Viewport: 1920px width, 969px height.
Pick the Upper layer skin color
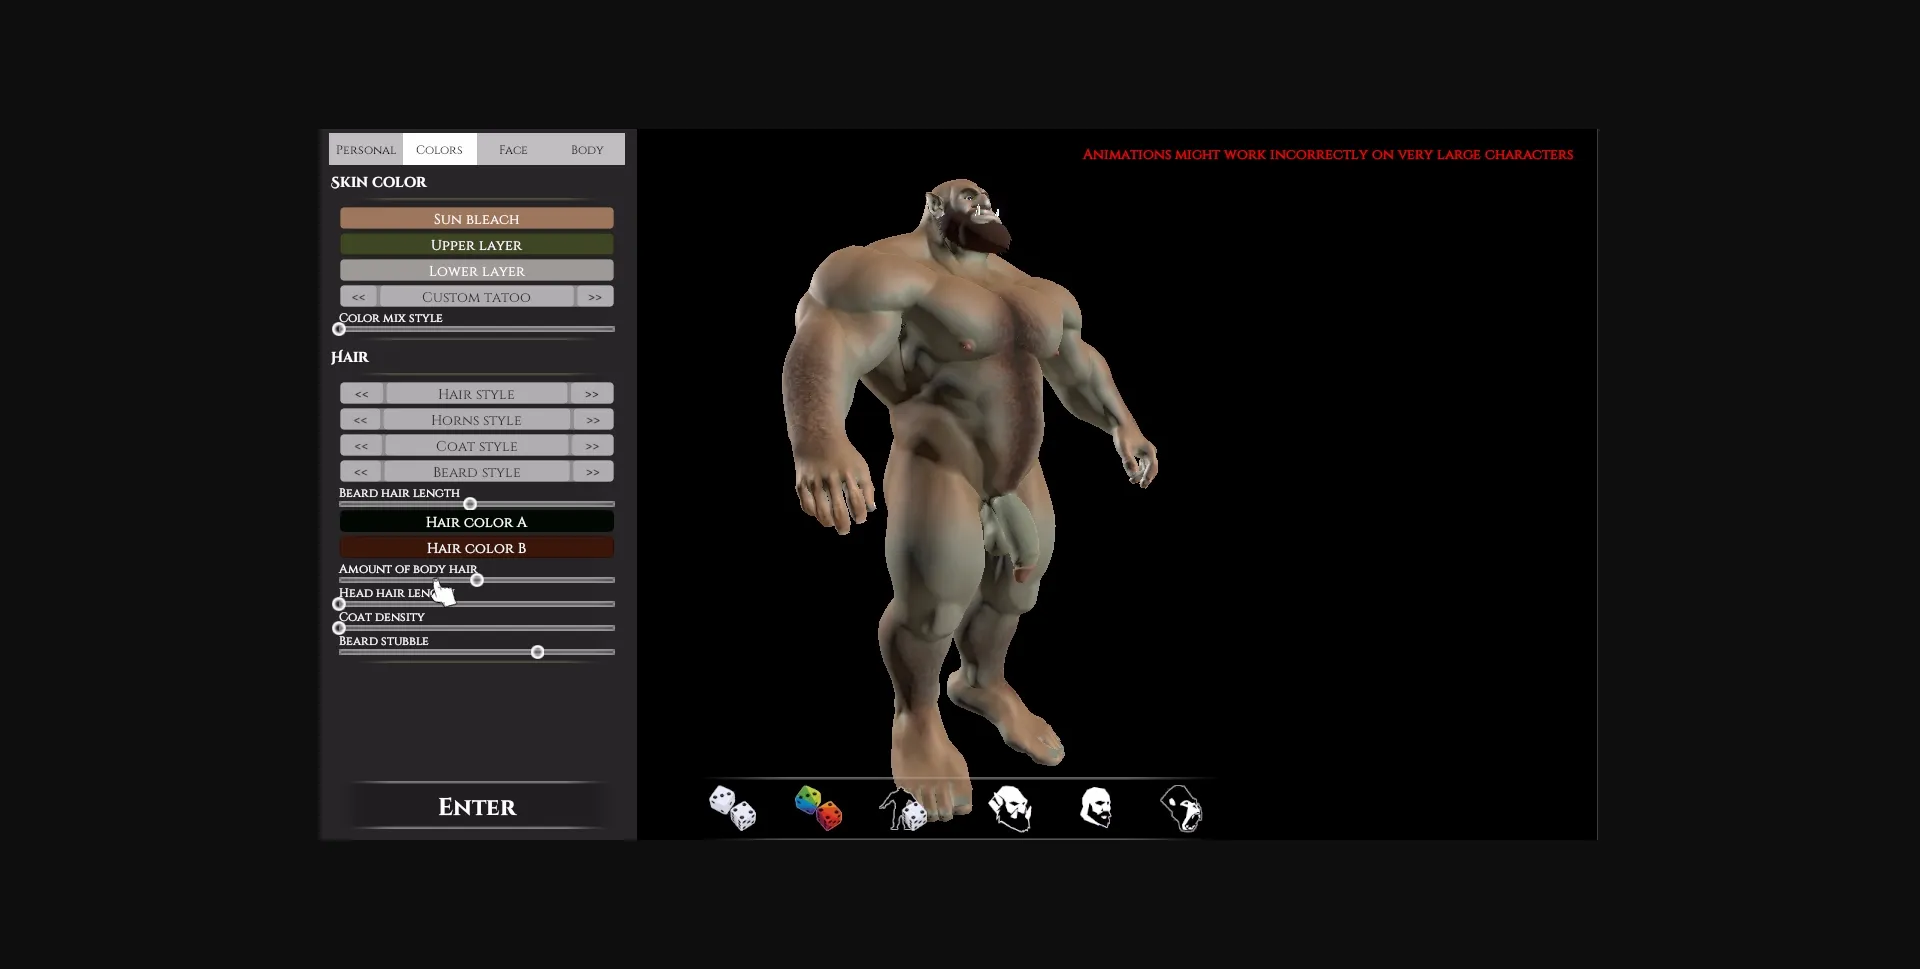click(476, 244)
